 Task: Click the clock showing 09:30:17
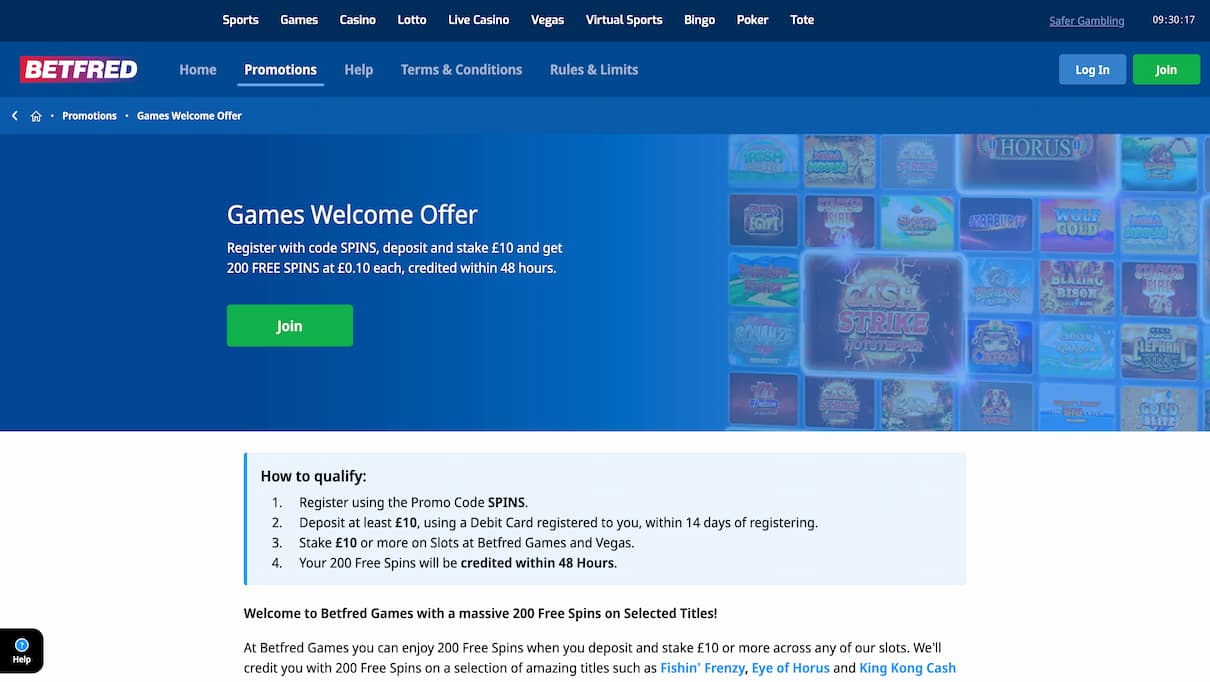pyautogui.click(x=1173, y=20)
